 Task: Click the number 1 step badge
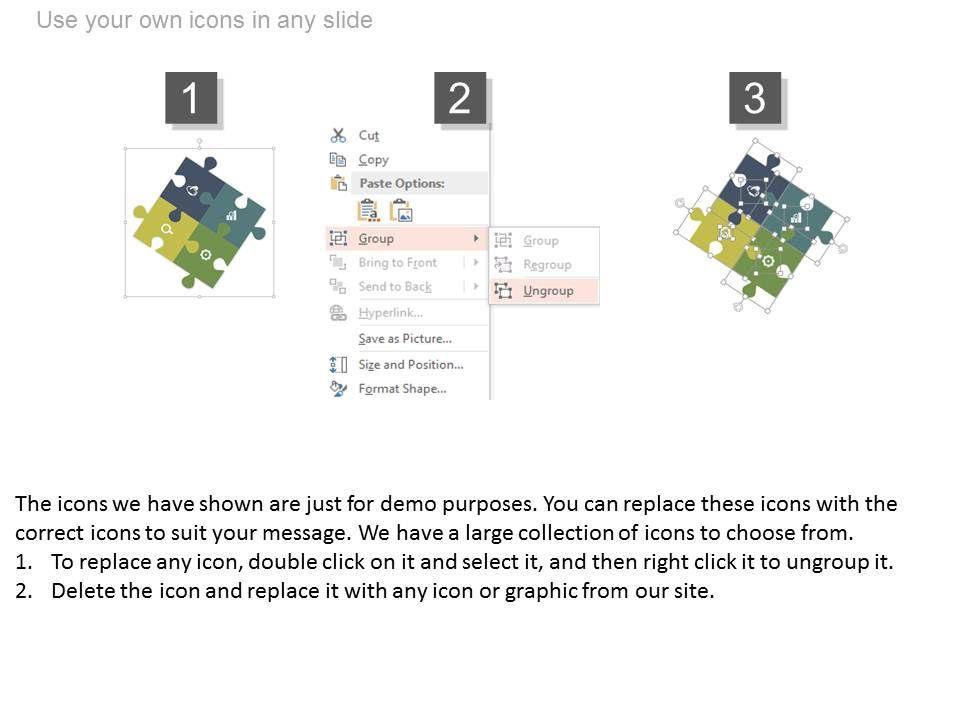(190, 98)
